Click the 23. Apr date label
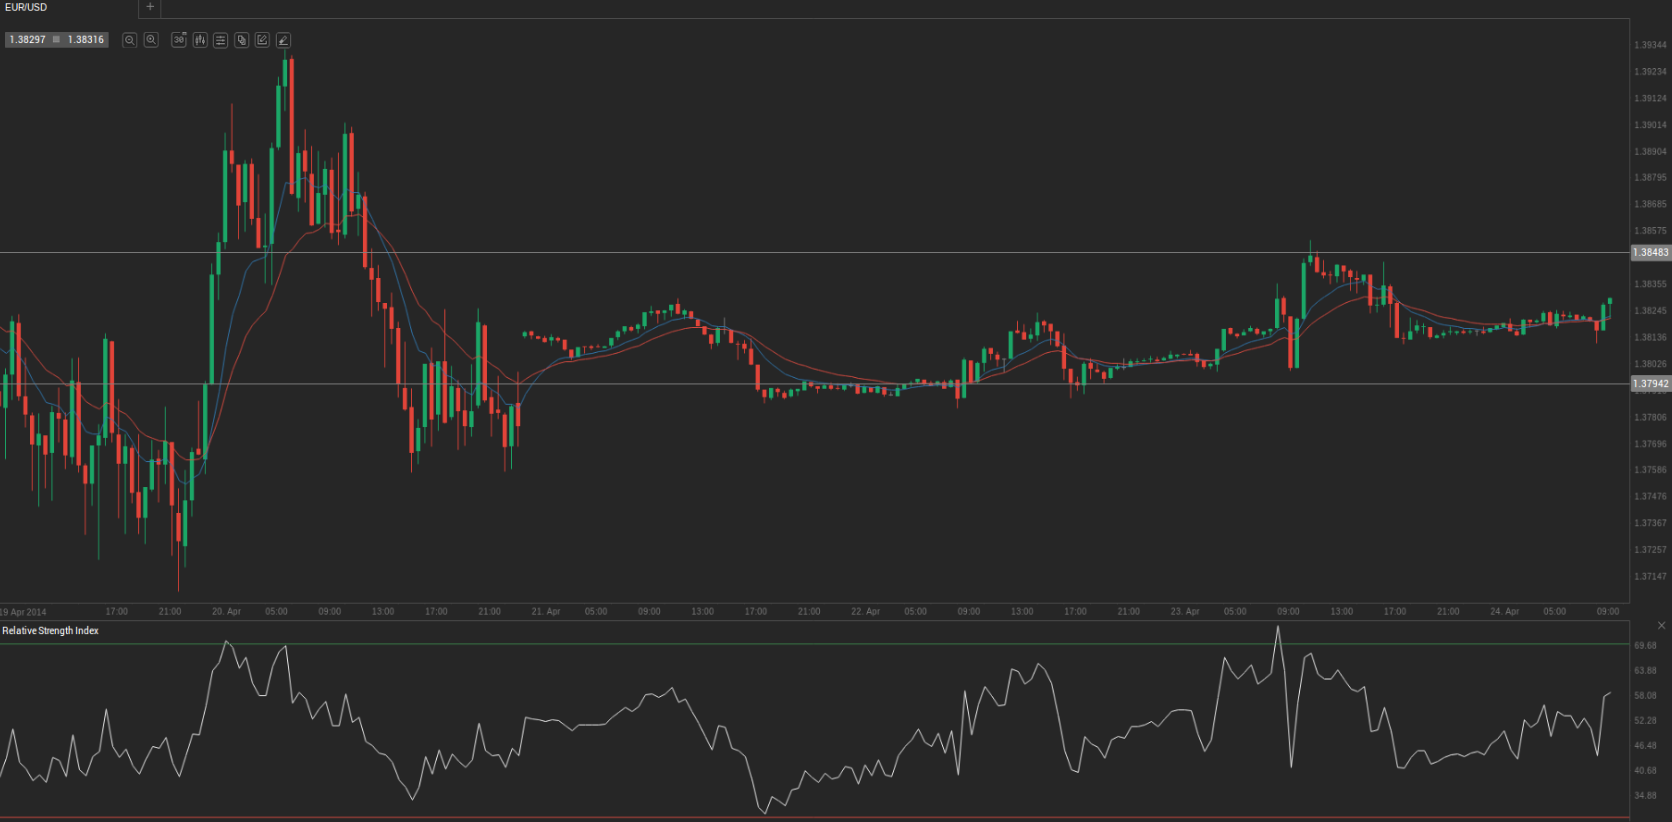Viewport: 1672px width, 822px height. point(1185,611)
